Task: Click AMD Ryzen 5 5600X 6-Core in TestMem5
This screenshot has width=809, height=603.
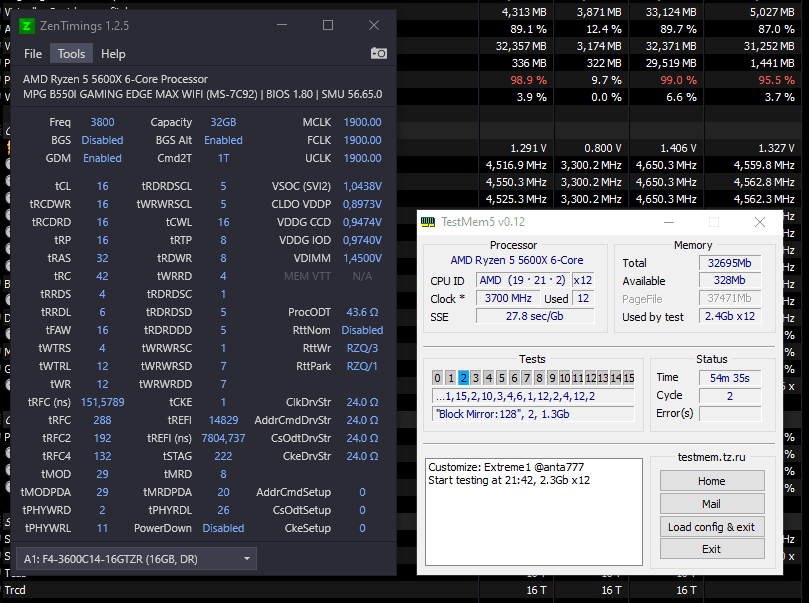Action: (516, 260)
